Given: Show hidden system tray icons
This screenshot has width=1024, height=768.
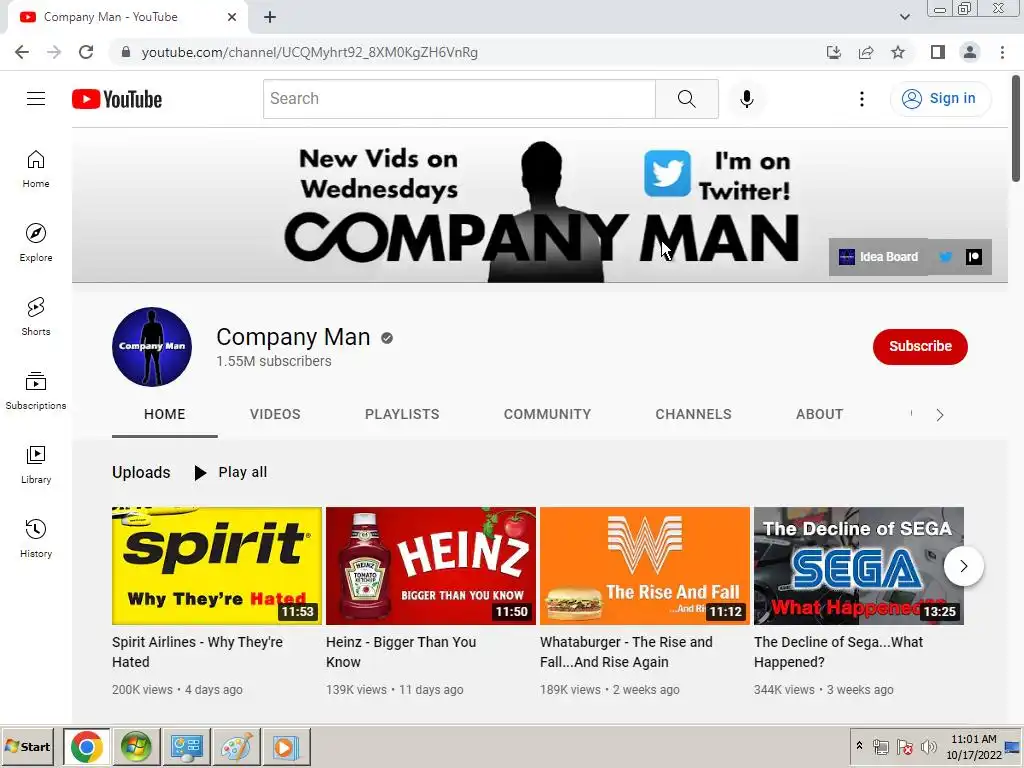Looking at the screenshot, I should (x=859, y=745).
